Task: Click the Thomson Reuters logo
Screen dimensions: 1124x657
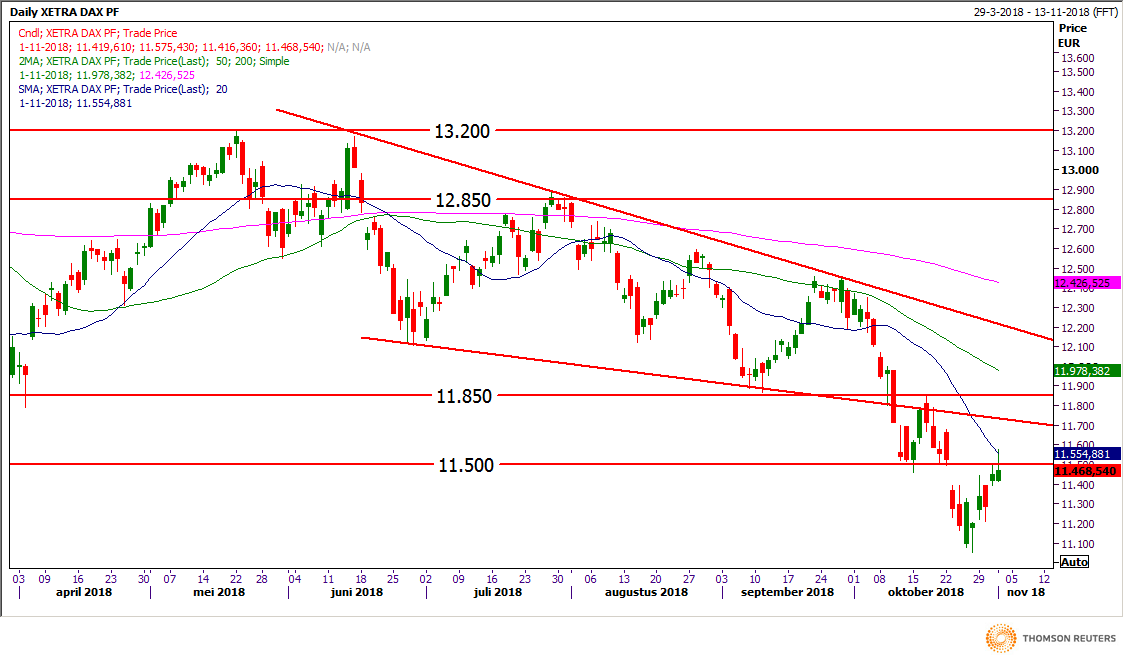Action: coord(1051,638)
